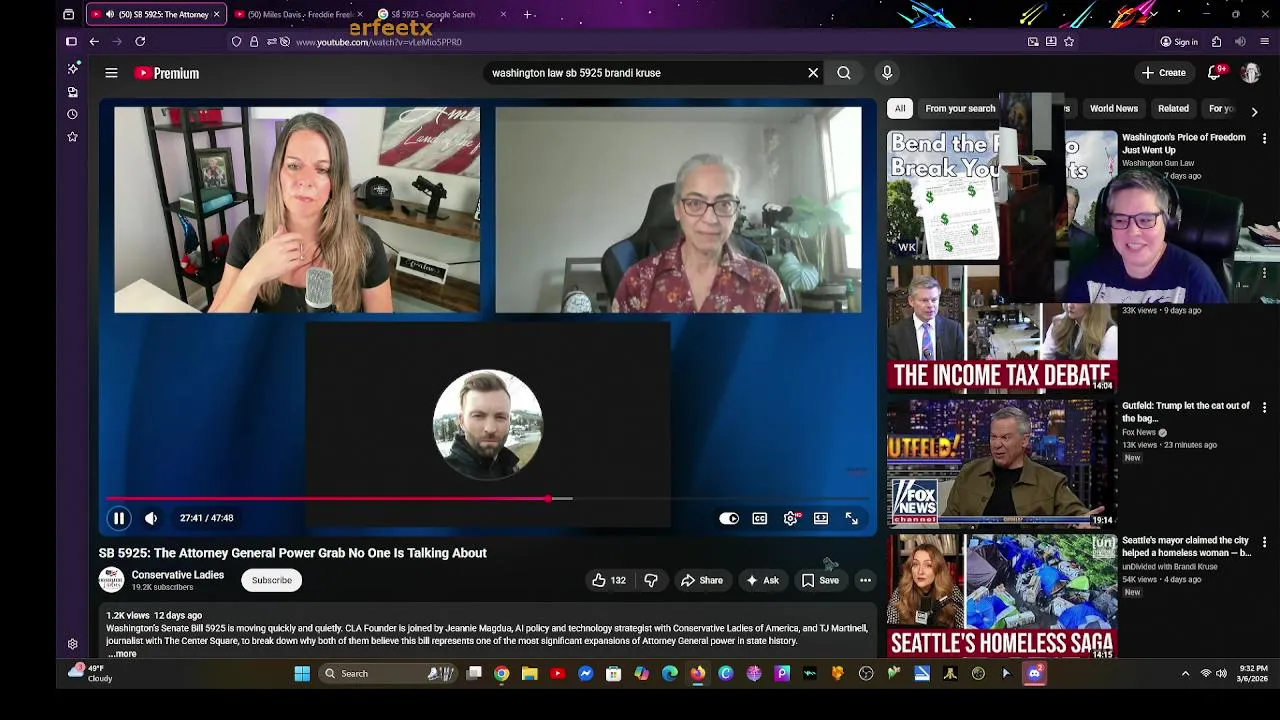Toggle the autoplay switch in the player

[729, 518]
